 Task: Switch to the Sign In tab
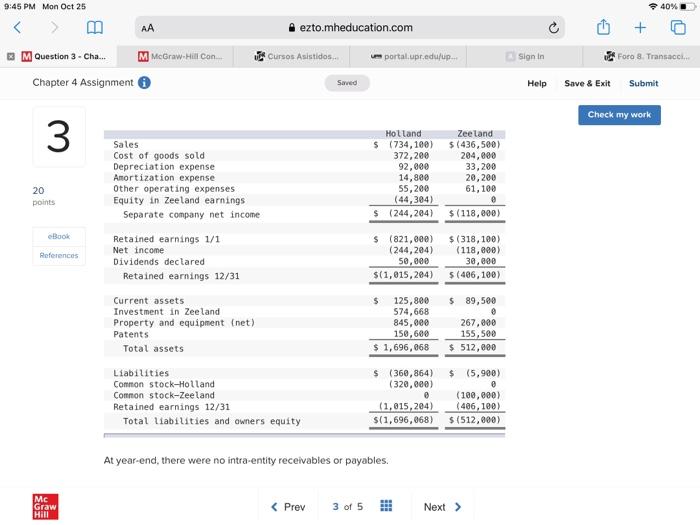click(525, 56)
